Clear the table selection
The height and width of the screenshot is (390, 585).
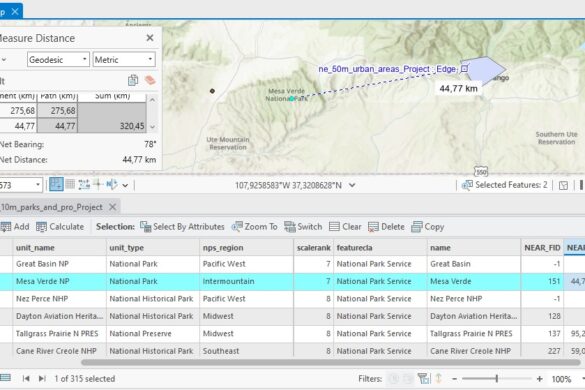[345, 227]
